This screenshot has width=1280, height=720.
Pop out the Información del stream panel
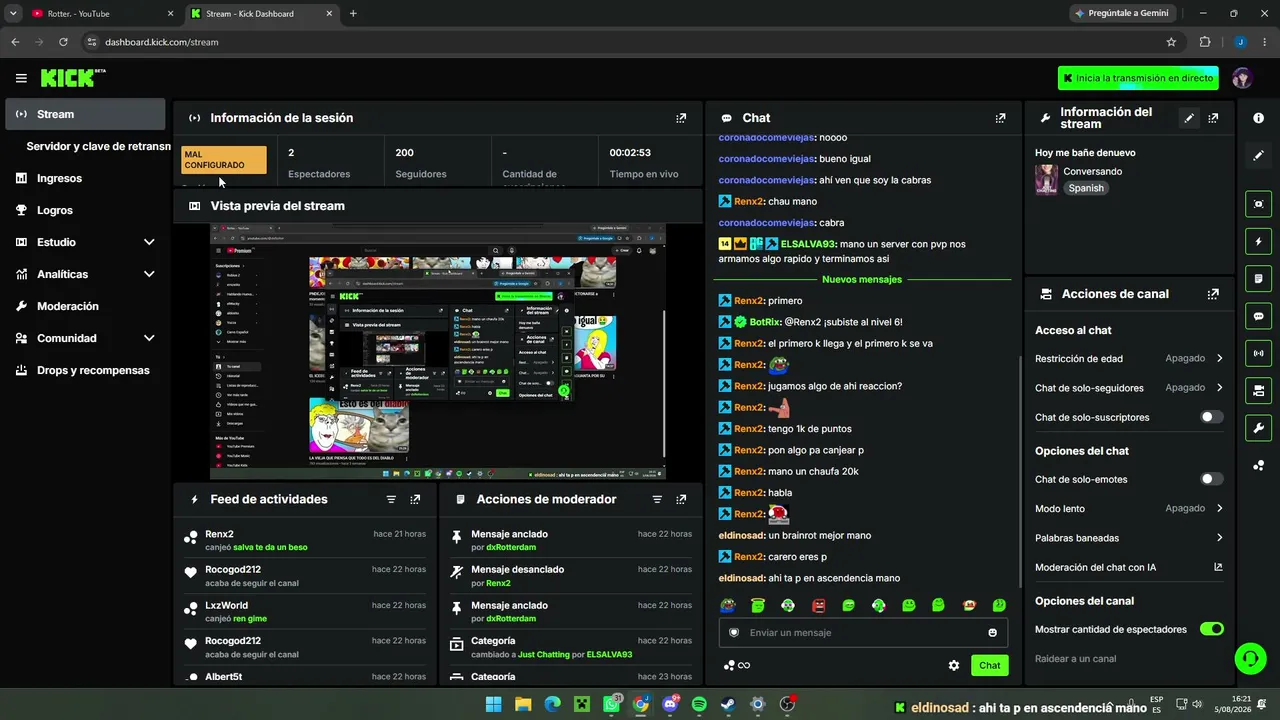click(1213, 118)
